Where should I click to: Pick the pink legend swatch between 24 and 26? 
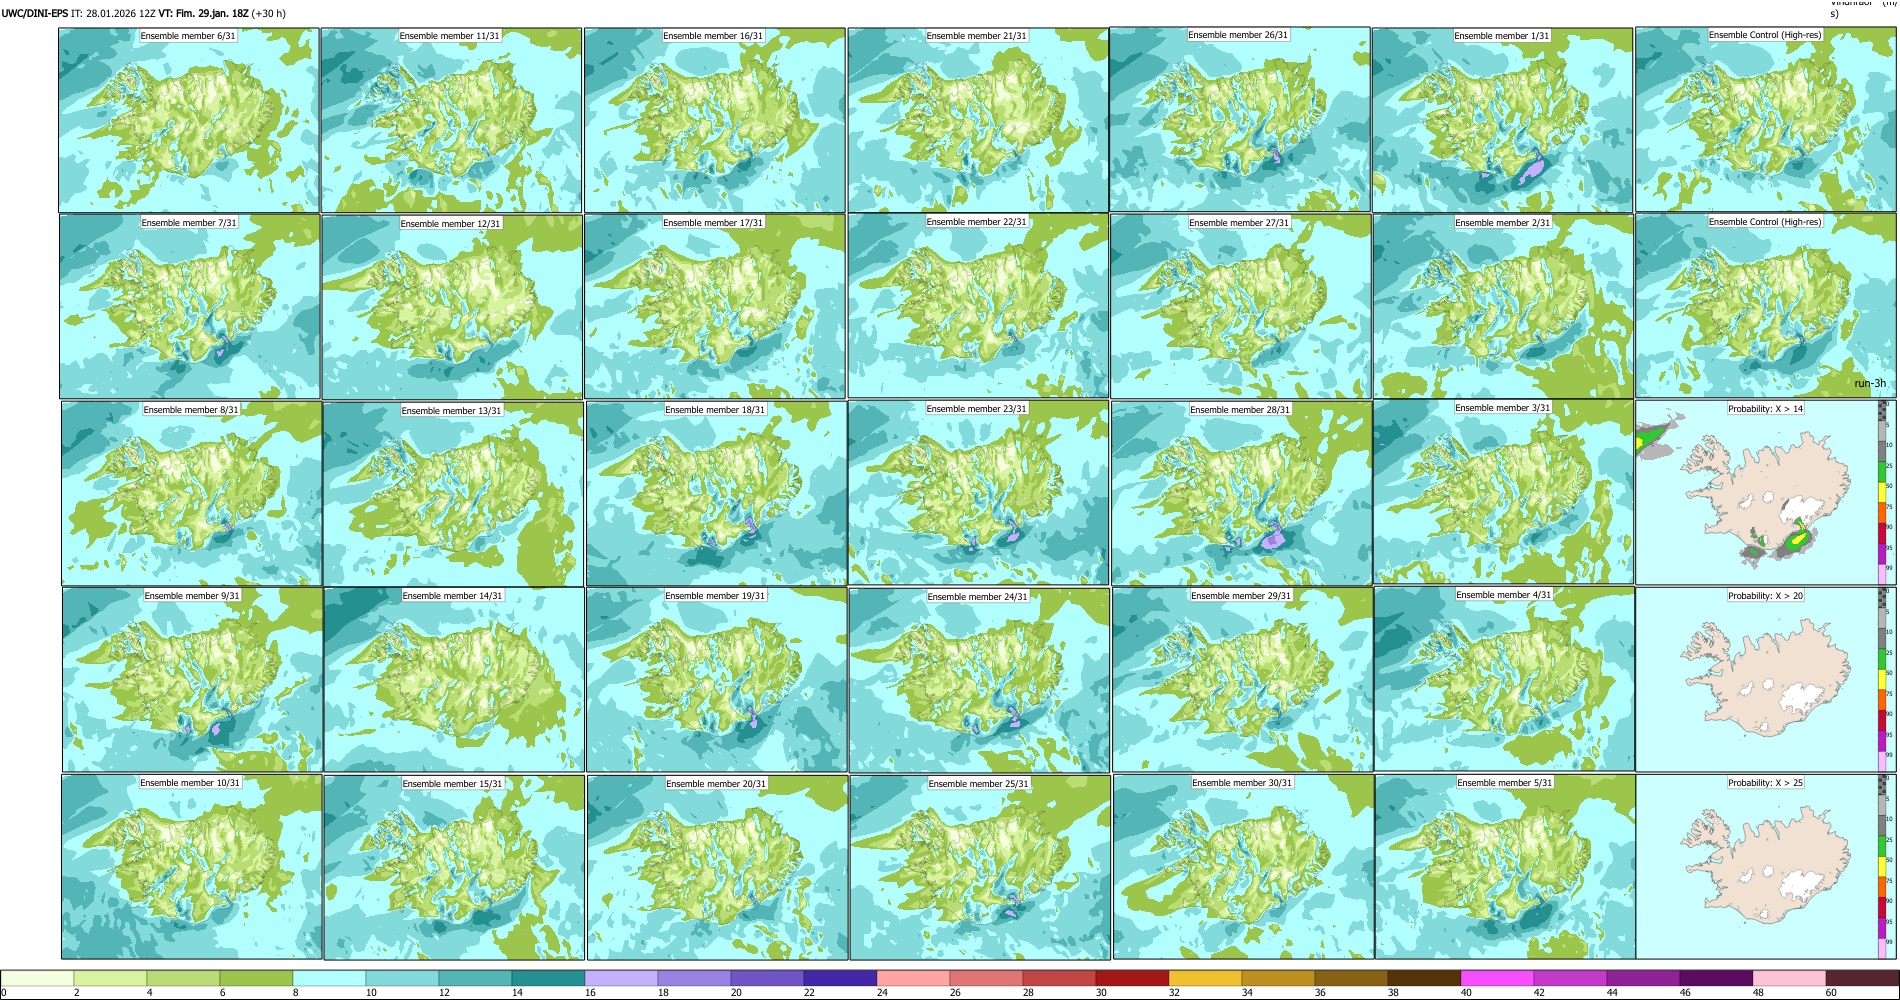913,978
